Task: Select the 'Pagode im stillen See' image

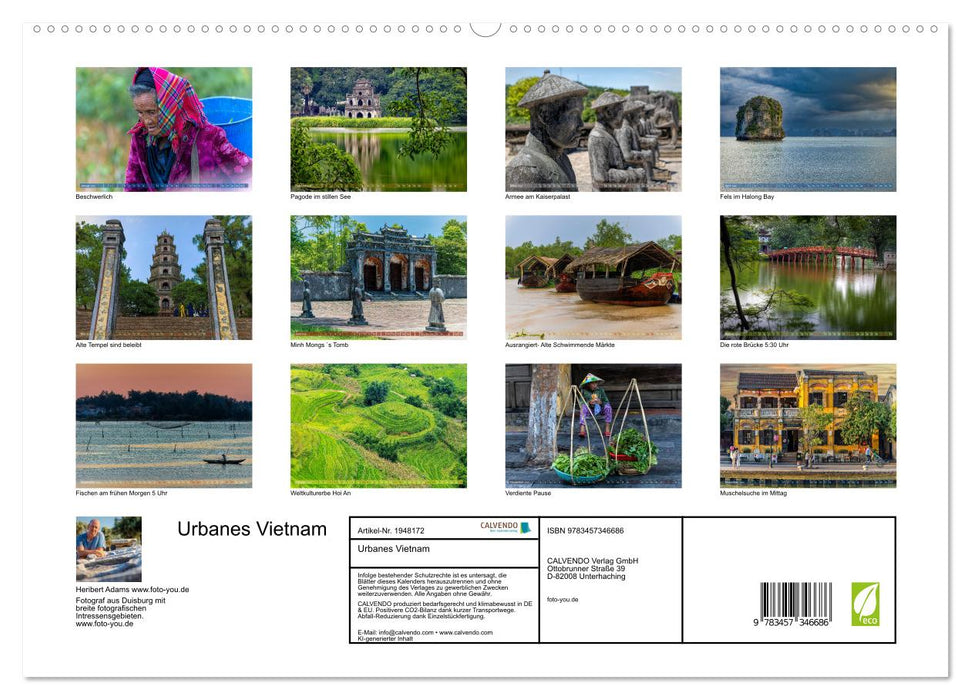Action: [x=378, y=128]
